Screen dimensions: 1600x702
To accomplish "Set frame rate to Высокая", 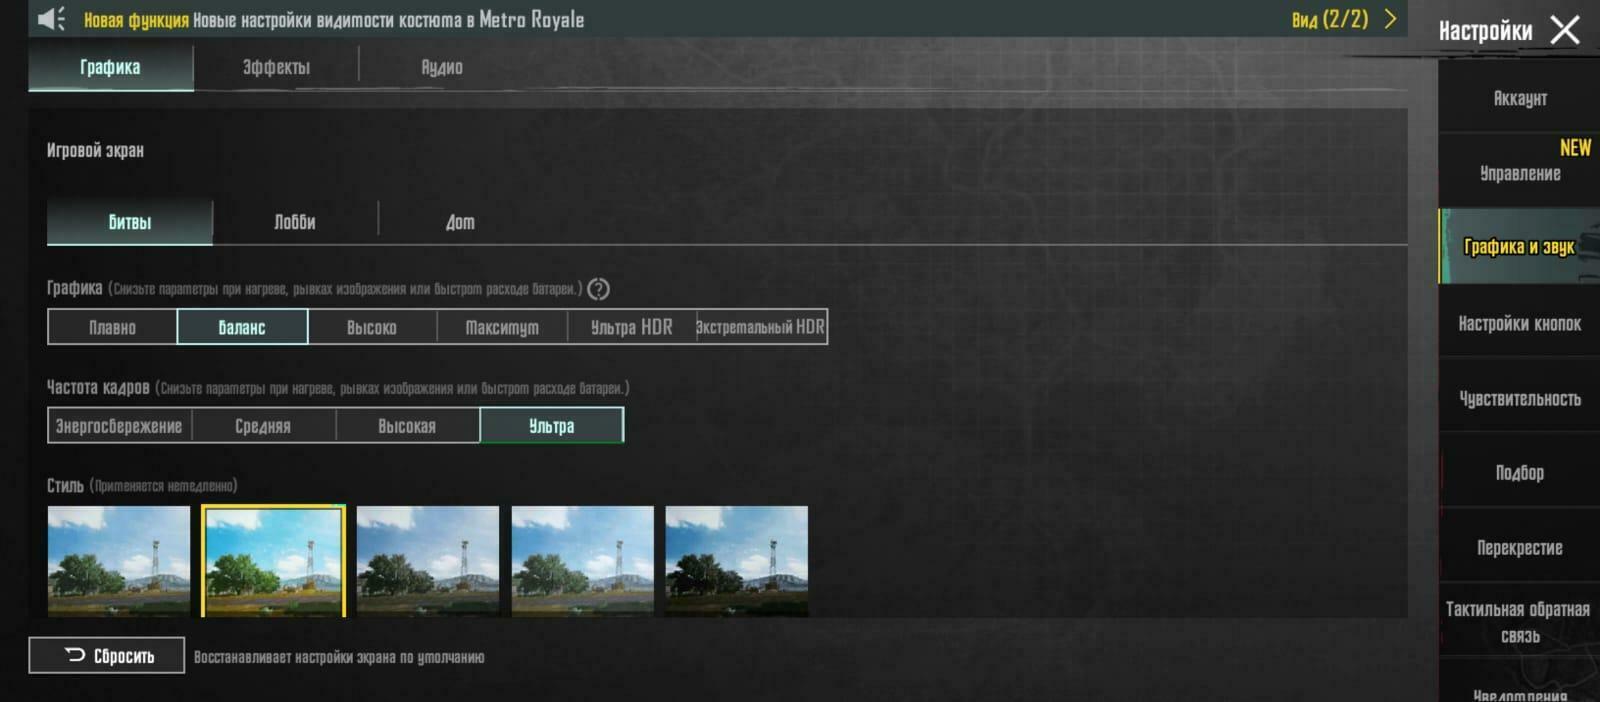I will [407, 426].
